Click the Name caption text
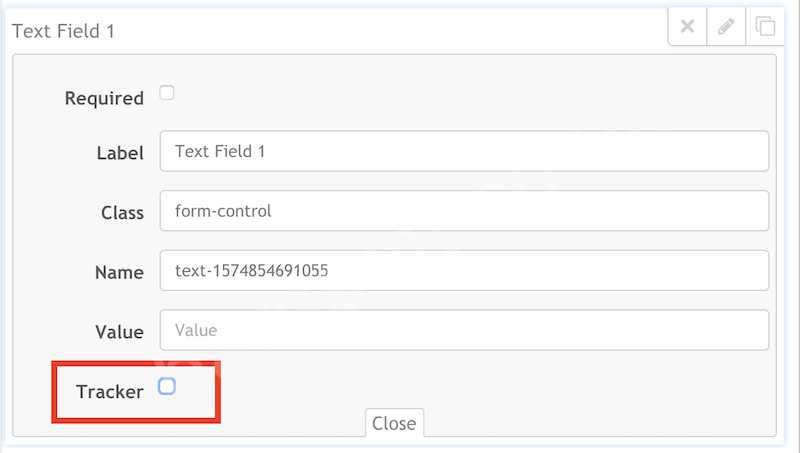800x453 pixels. (119, 272)
